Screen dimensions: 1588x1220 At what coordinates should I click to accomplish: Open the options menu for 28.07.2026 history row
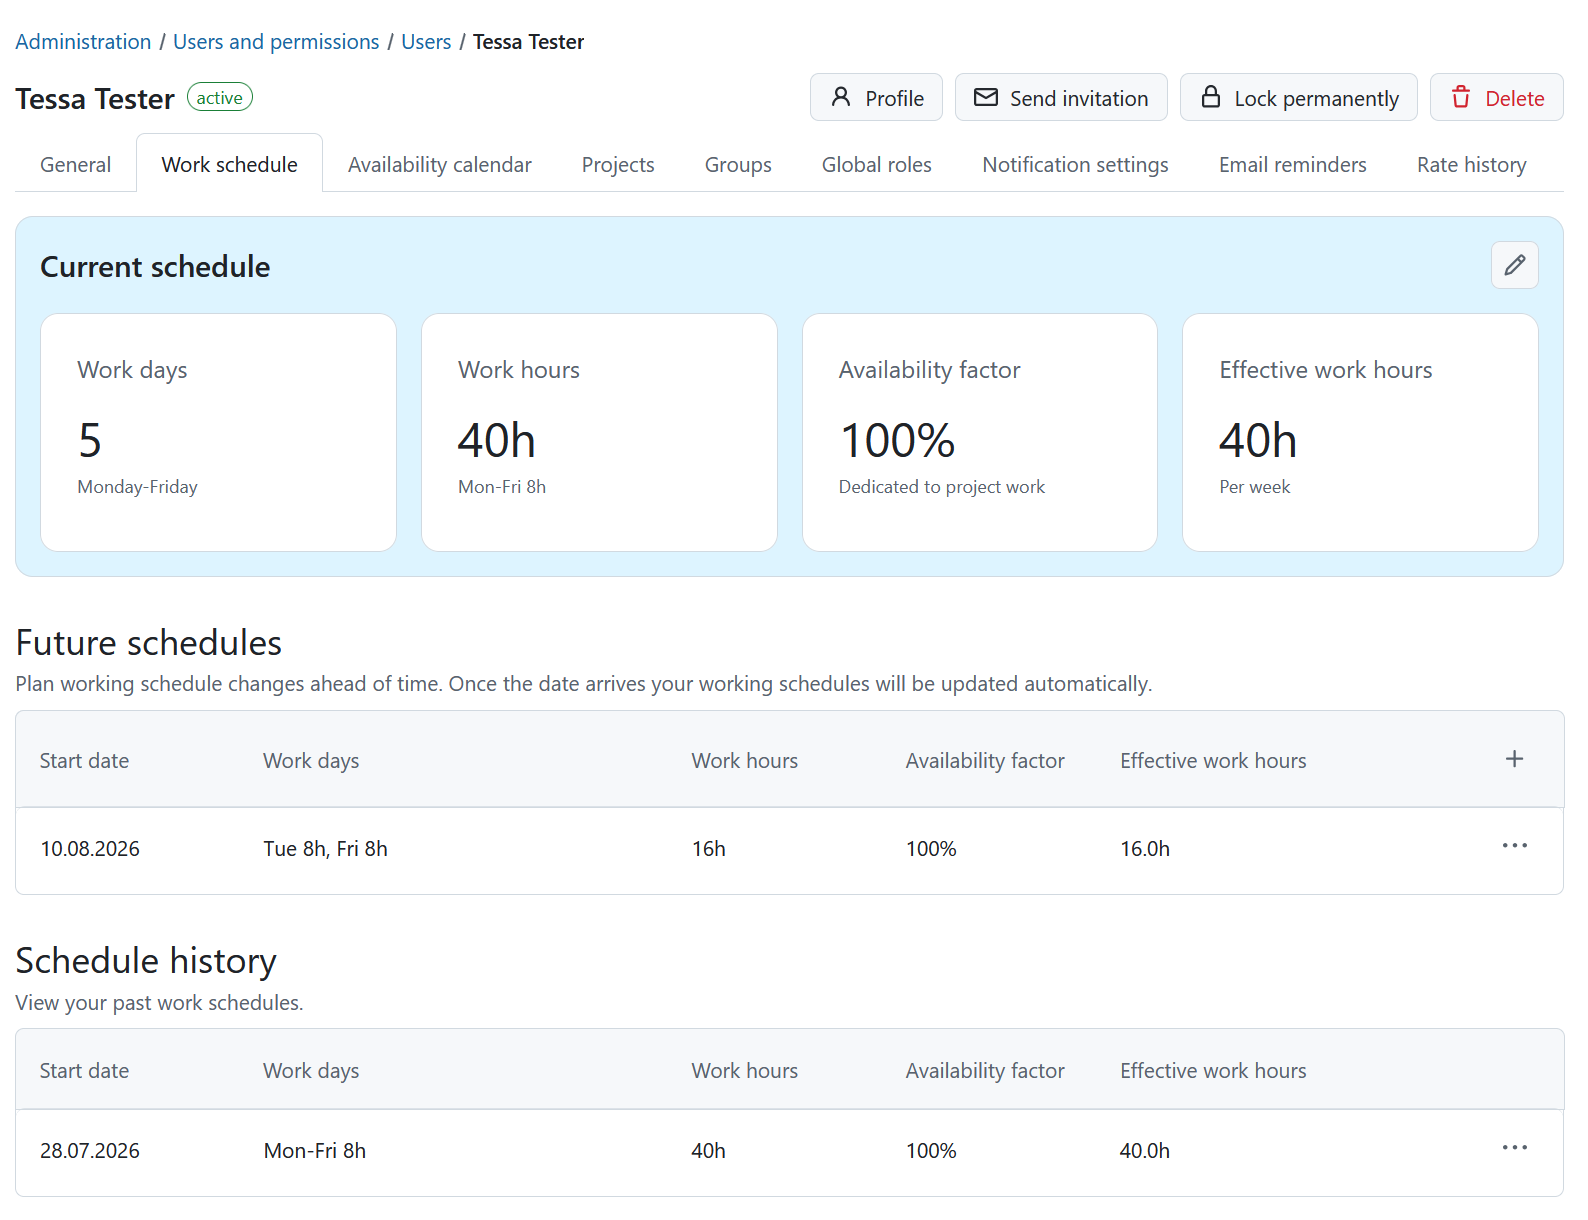[1514, 1148]
